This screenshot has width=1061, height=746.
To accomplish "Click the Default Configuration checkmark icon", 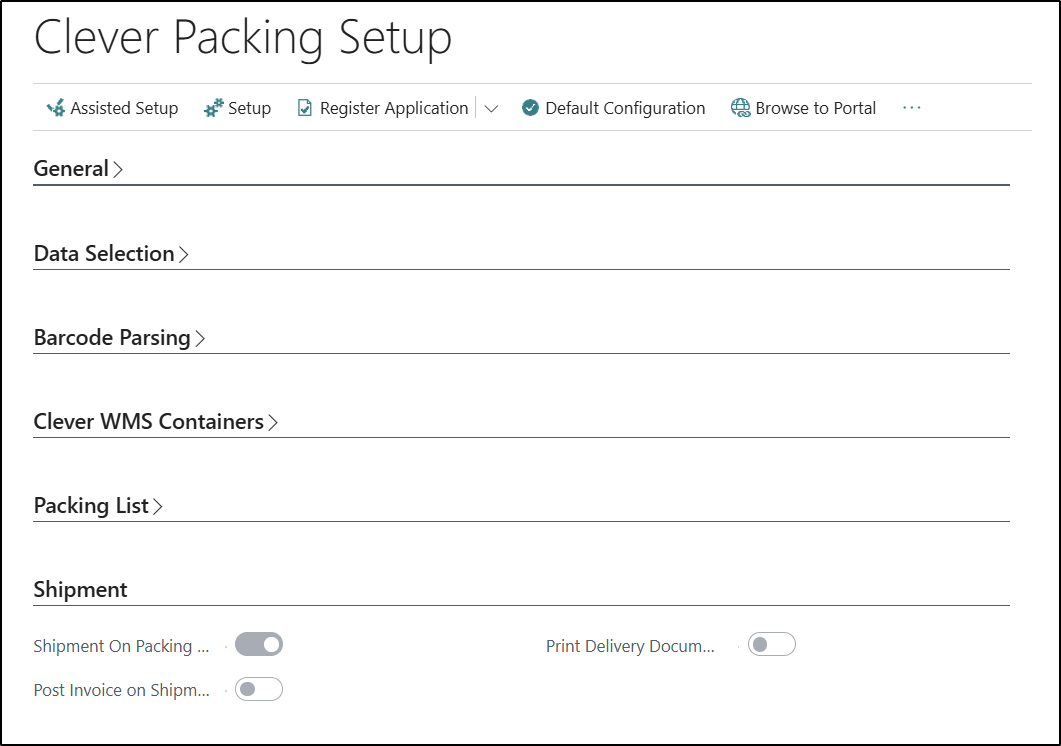I will tap(531, 108).
